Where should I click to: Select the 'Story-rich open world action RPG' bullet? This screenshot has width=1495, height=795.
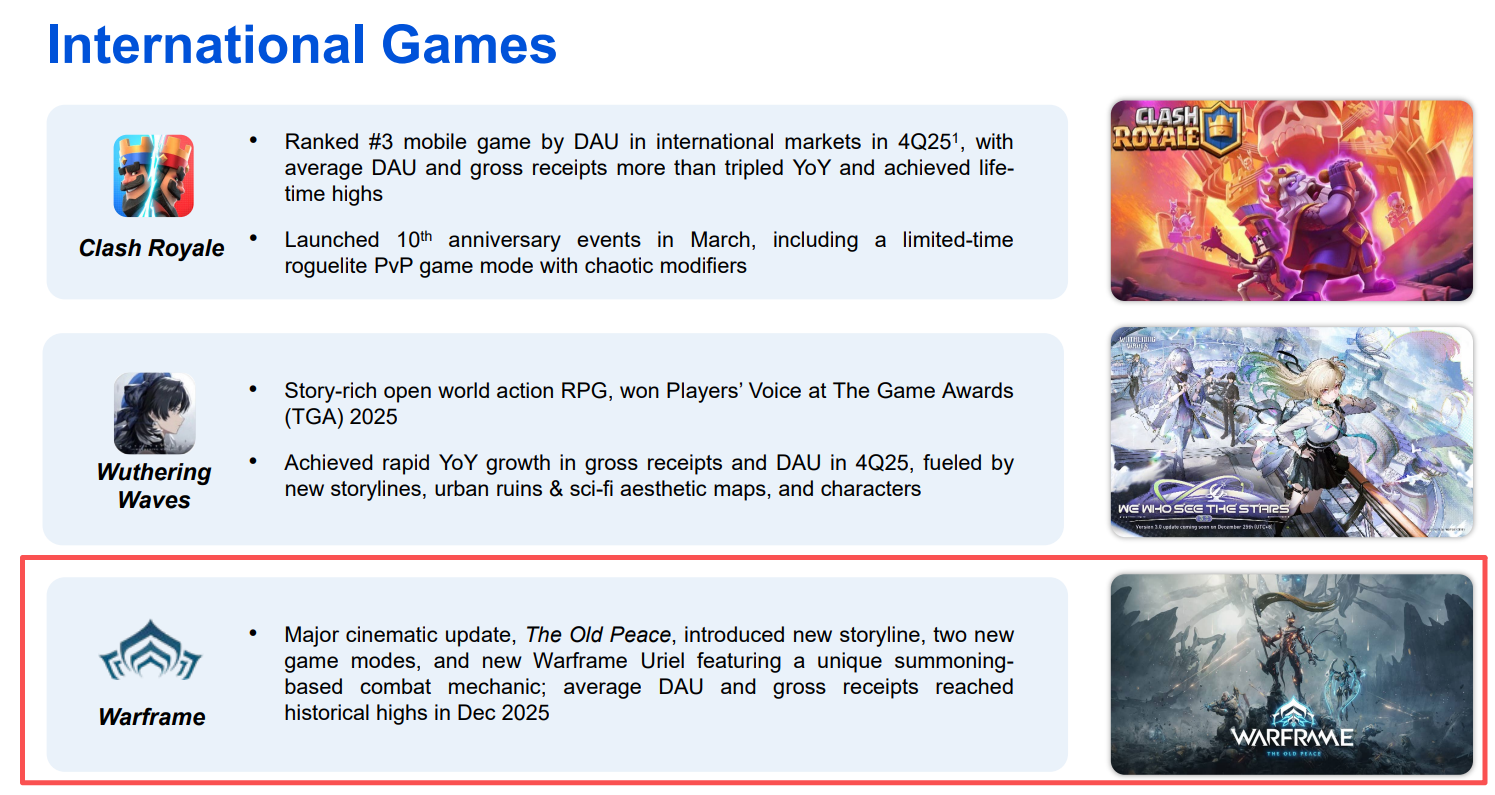649,403
